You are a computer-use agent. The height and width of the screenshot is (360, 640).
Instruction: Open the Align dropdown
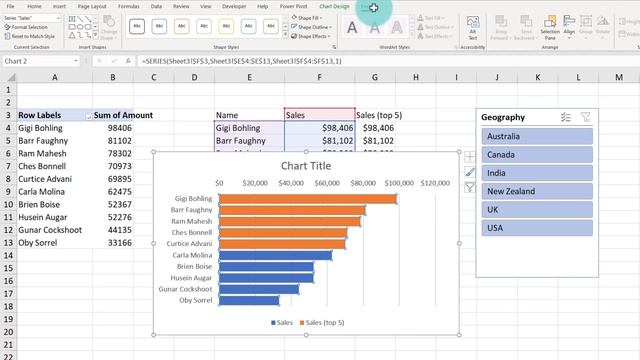(569, 27)
